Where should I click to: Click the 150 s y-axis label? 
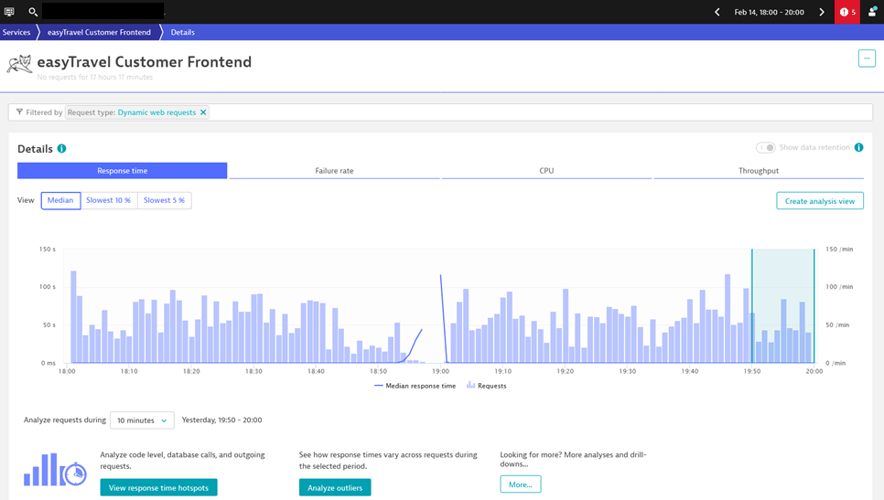47,249
